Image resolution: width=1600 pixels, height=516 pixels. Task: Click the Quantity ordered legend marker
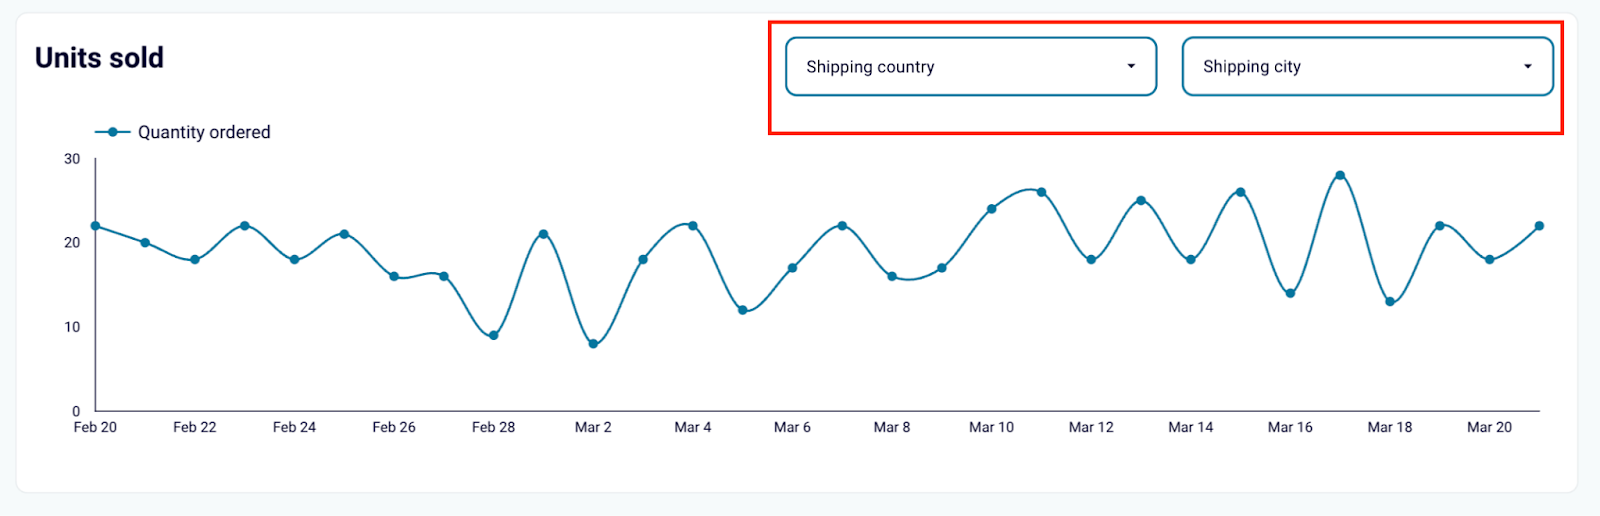(x=113, y=132)
